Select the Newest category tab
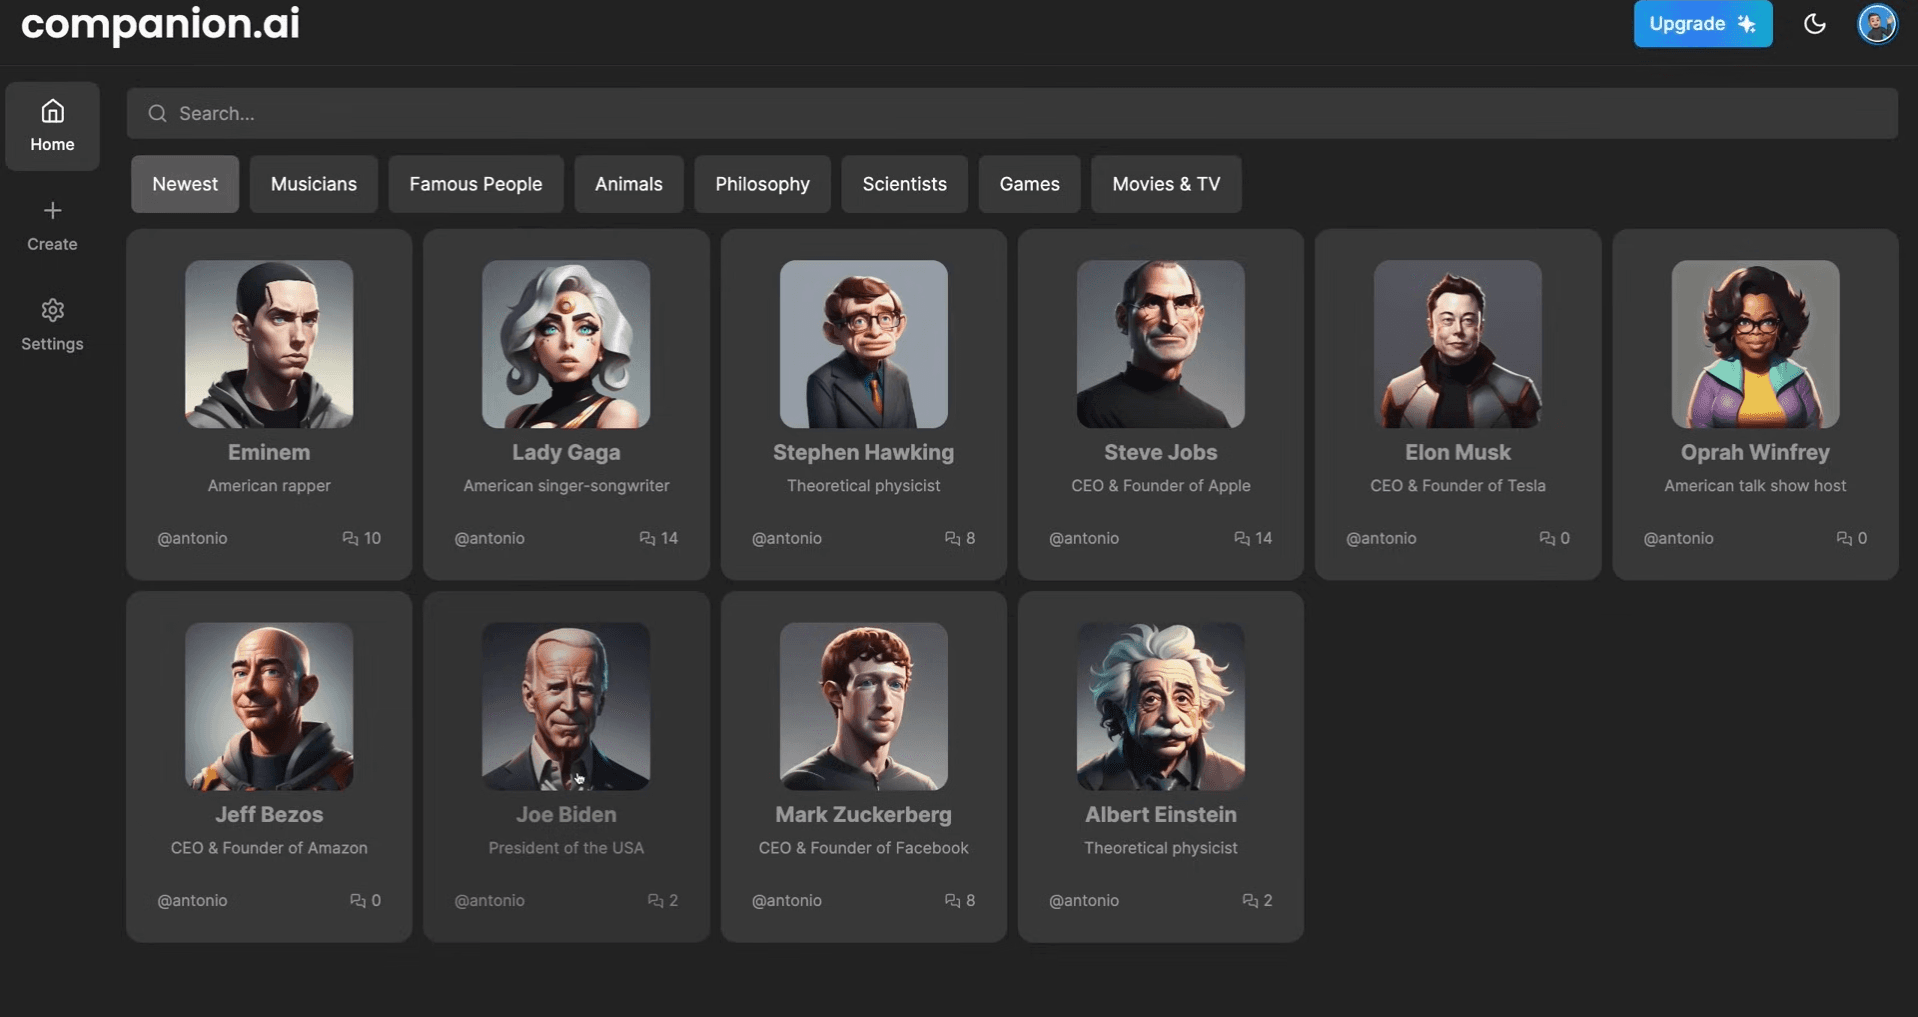The image size is (1918, 1017). tap(185, 184)
